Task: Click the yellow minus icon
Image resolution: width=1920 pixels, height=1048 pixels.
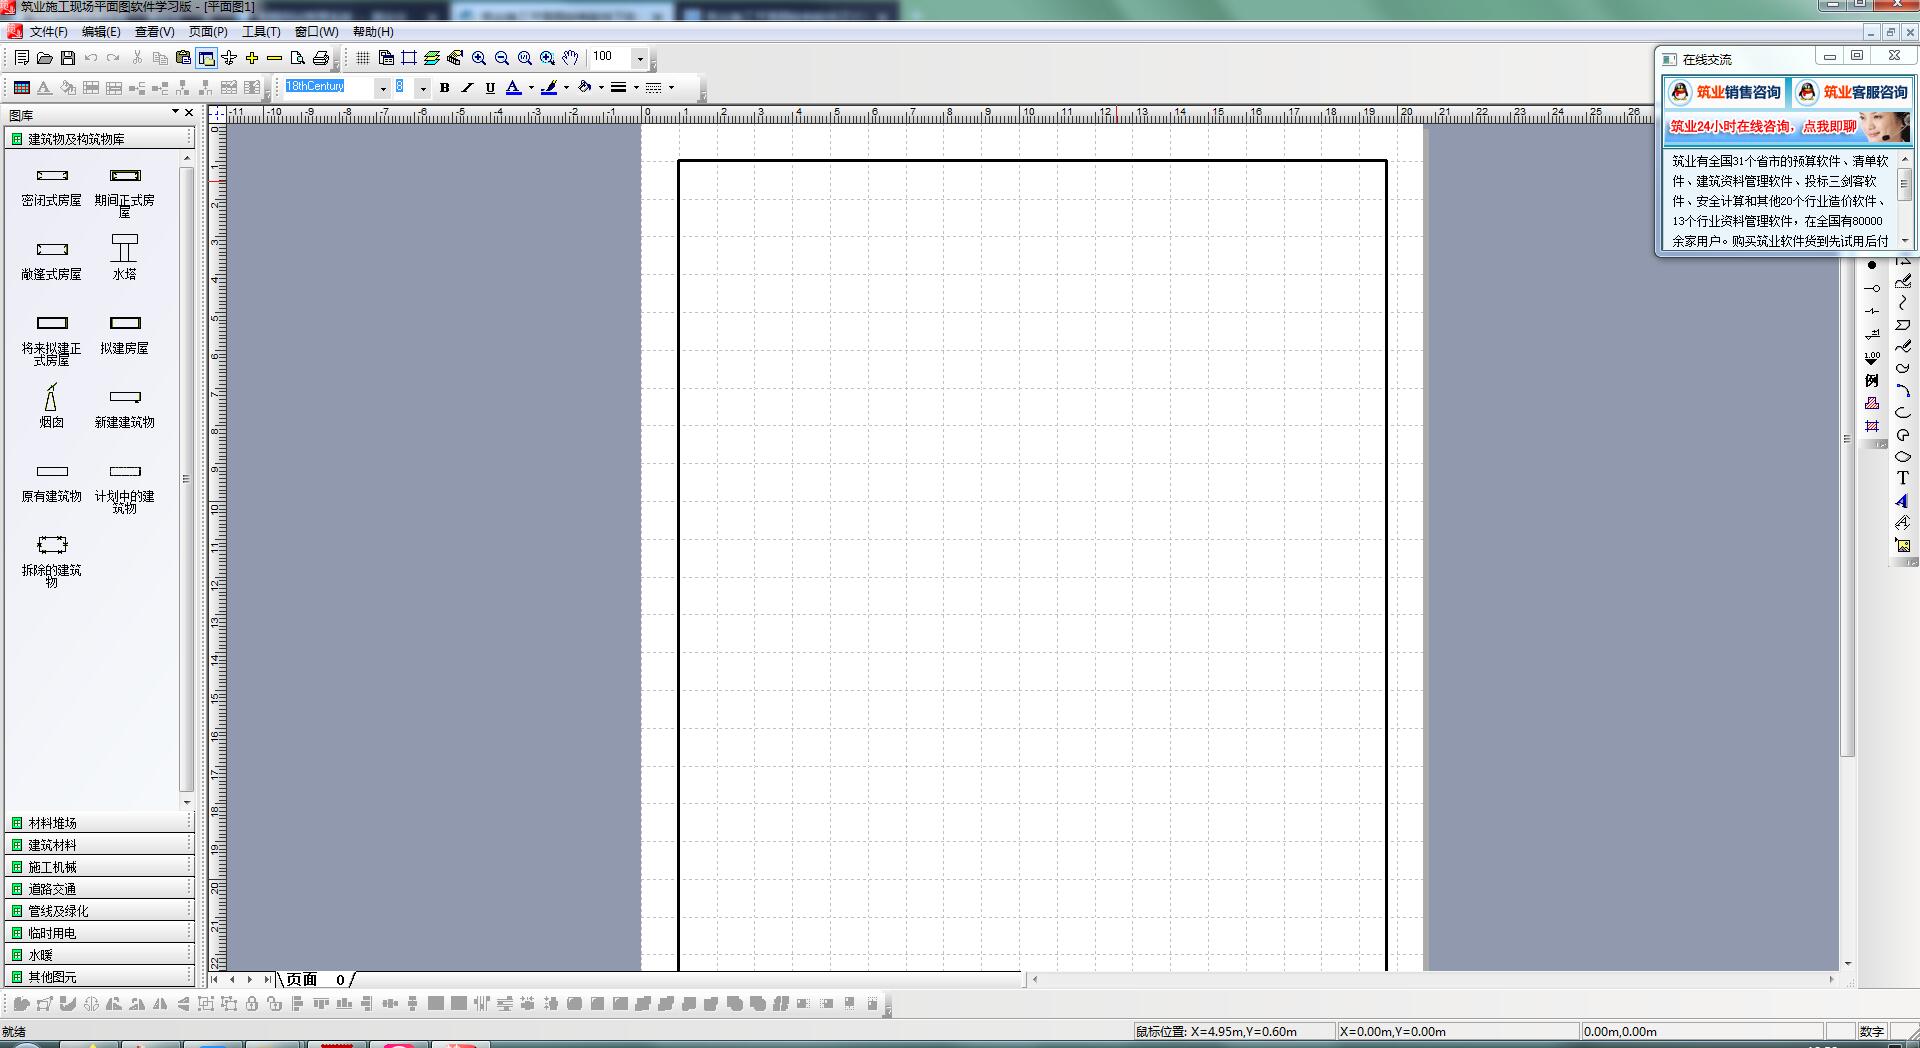Action: point(274,58)
